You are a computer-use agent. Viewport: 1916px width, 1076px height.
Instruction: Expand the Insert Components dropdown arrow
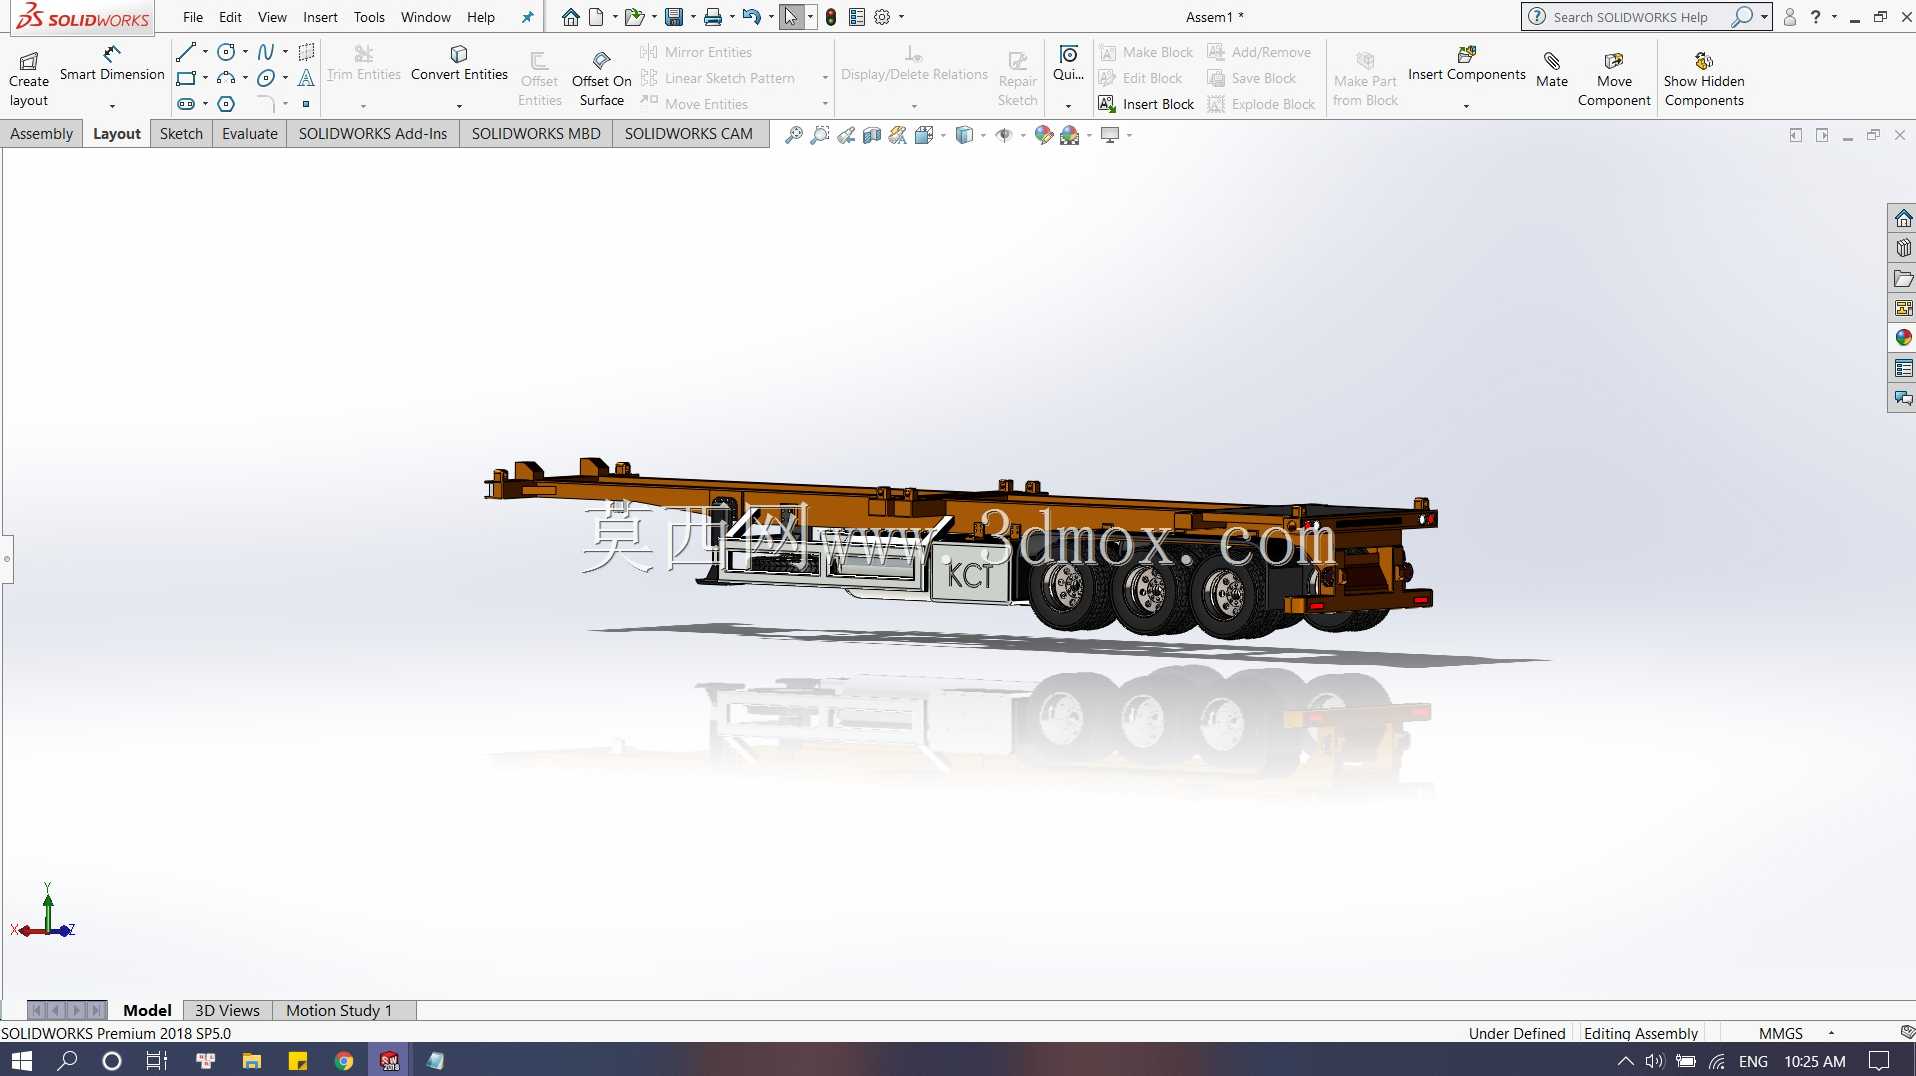(1466, 105)
